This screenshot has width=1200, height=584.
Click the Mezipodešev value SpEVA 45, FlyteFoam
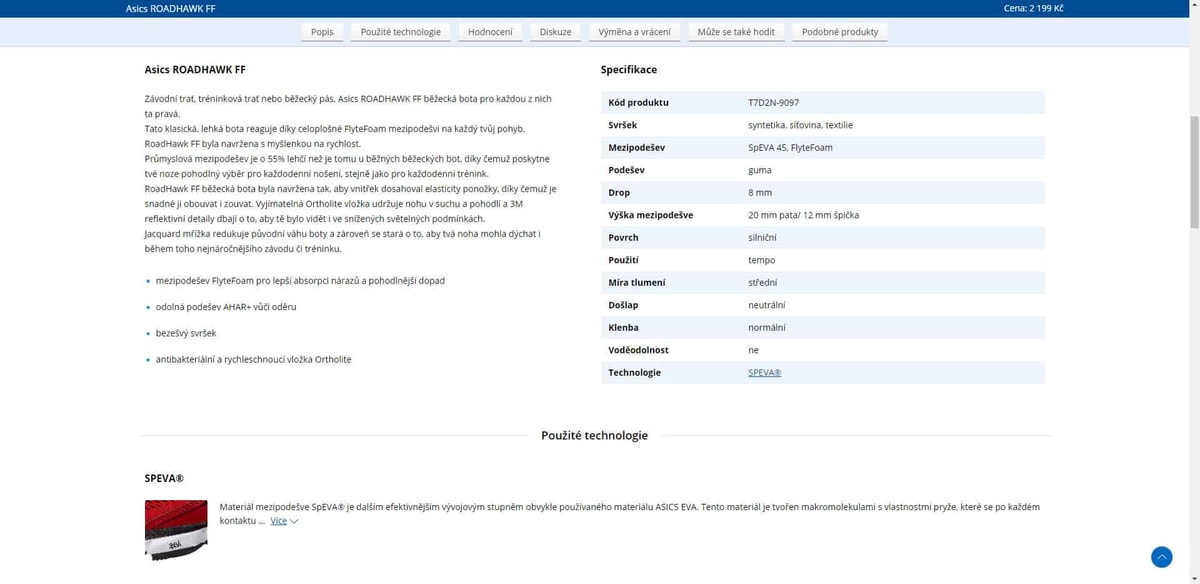click(x=790, y=148)
